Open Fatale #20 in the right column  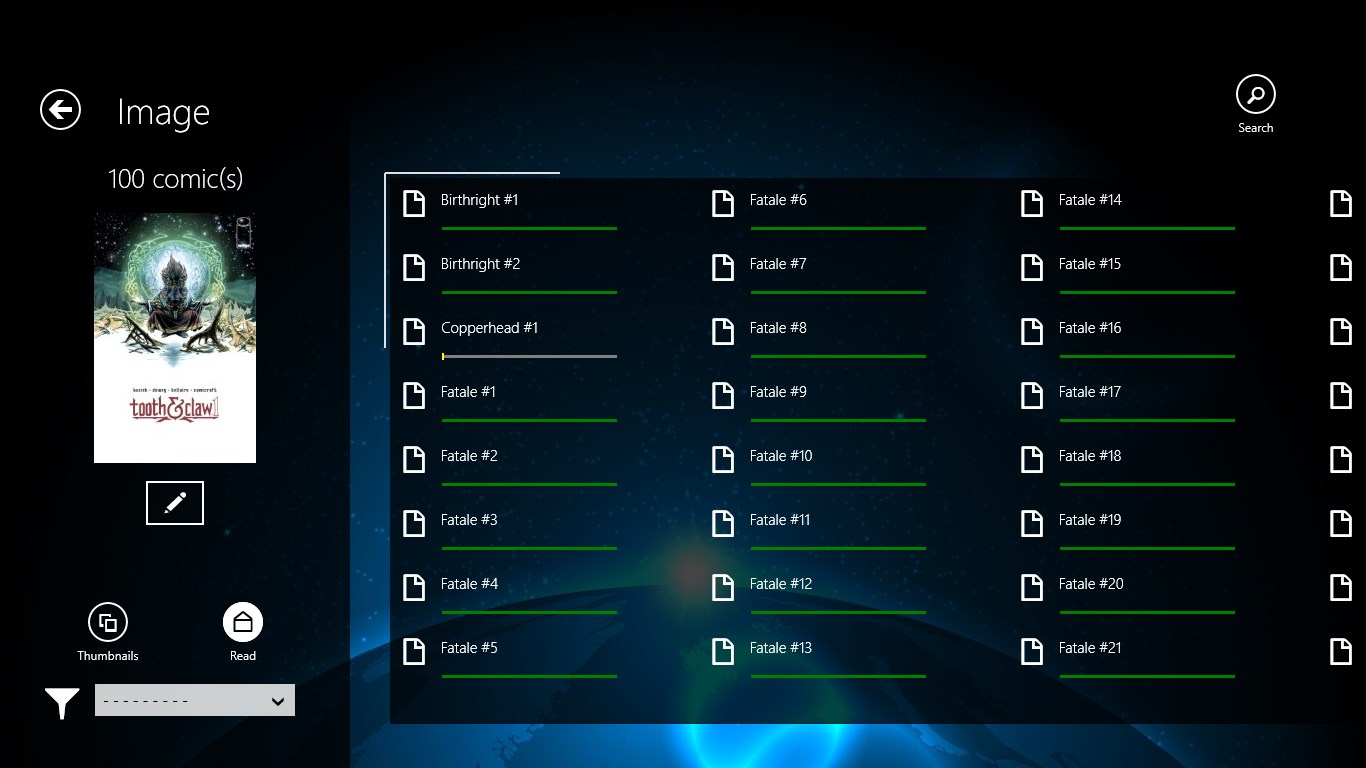tap(1089, 584)
